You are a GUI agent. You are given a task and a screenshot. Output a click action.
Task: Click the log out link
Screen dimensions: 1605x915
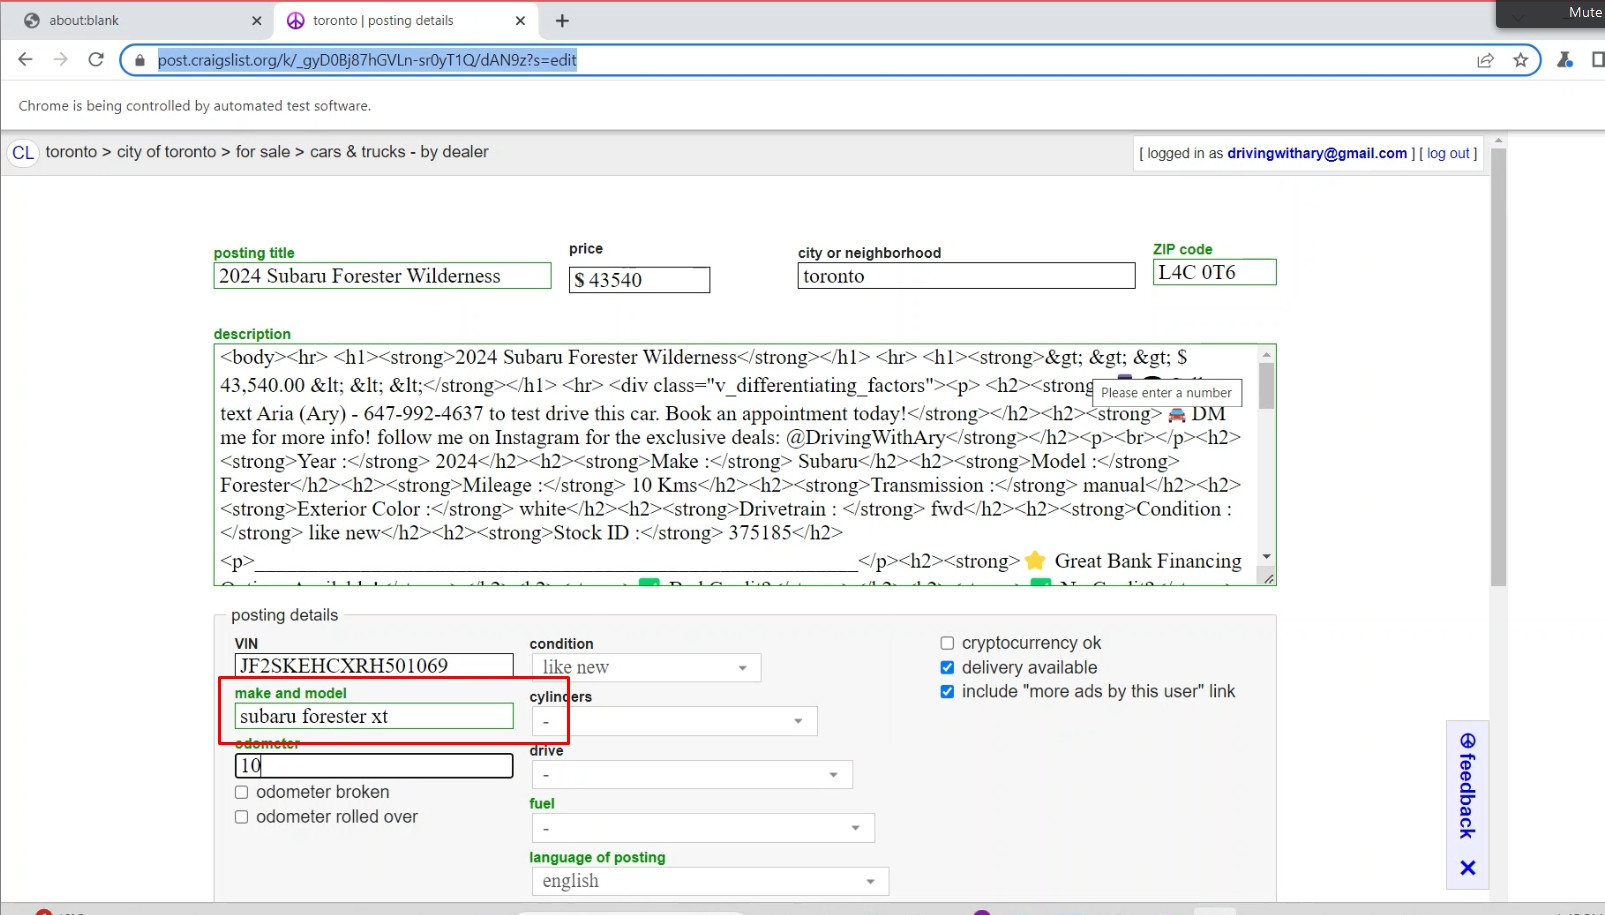click(1448, 153)
